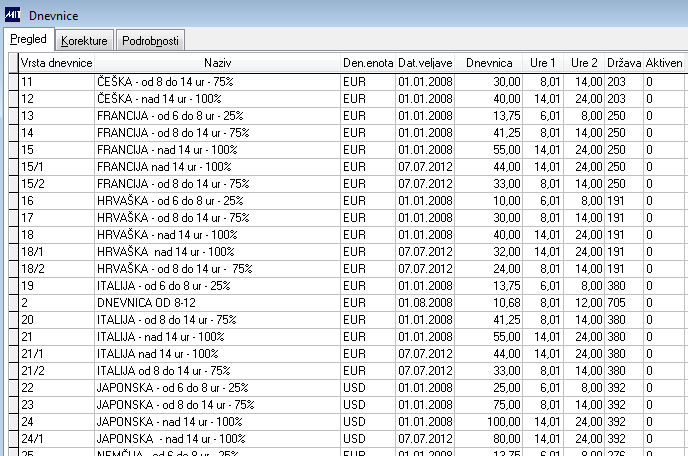Click date '01.08.2008' in DNEVNICA OD 8-12 row
Screen dimensions: 688x456
coord(425,303)
